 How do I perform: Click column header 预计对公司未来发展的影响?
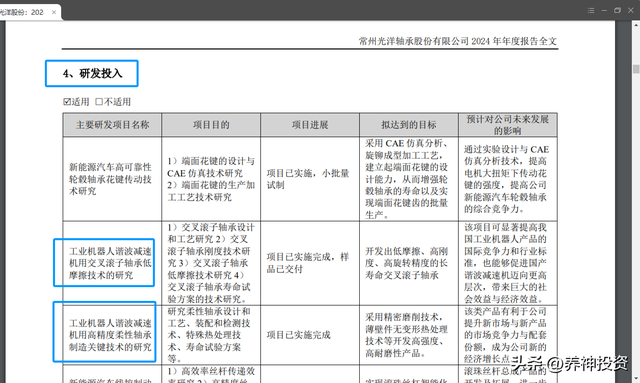pos(508,125)
